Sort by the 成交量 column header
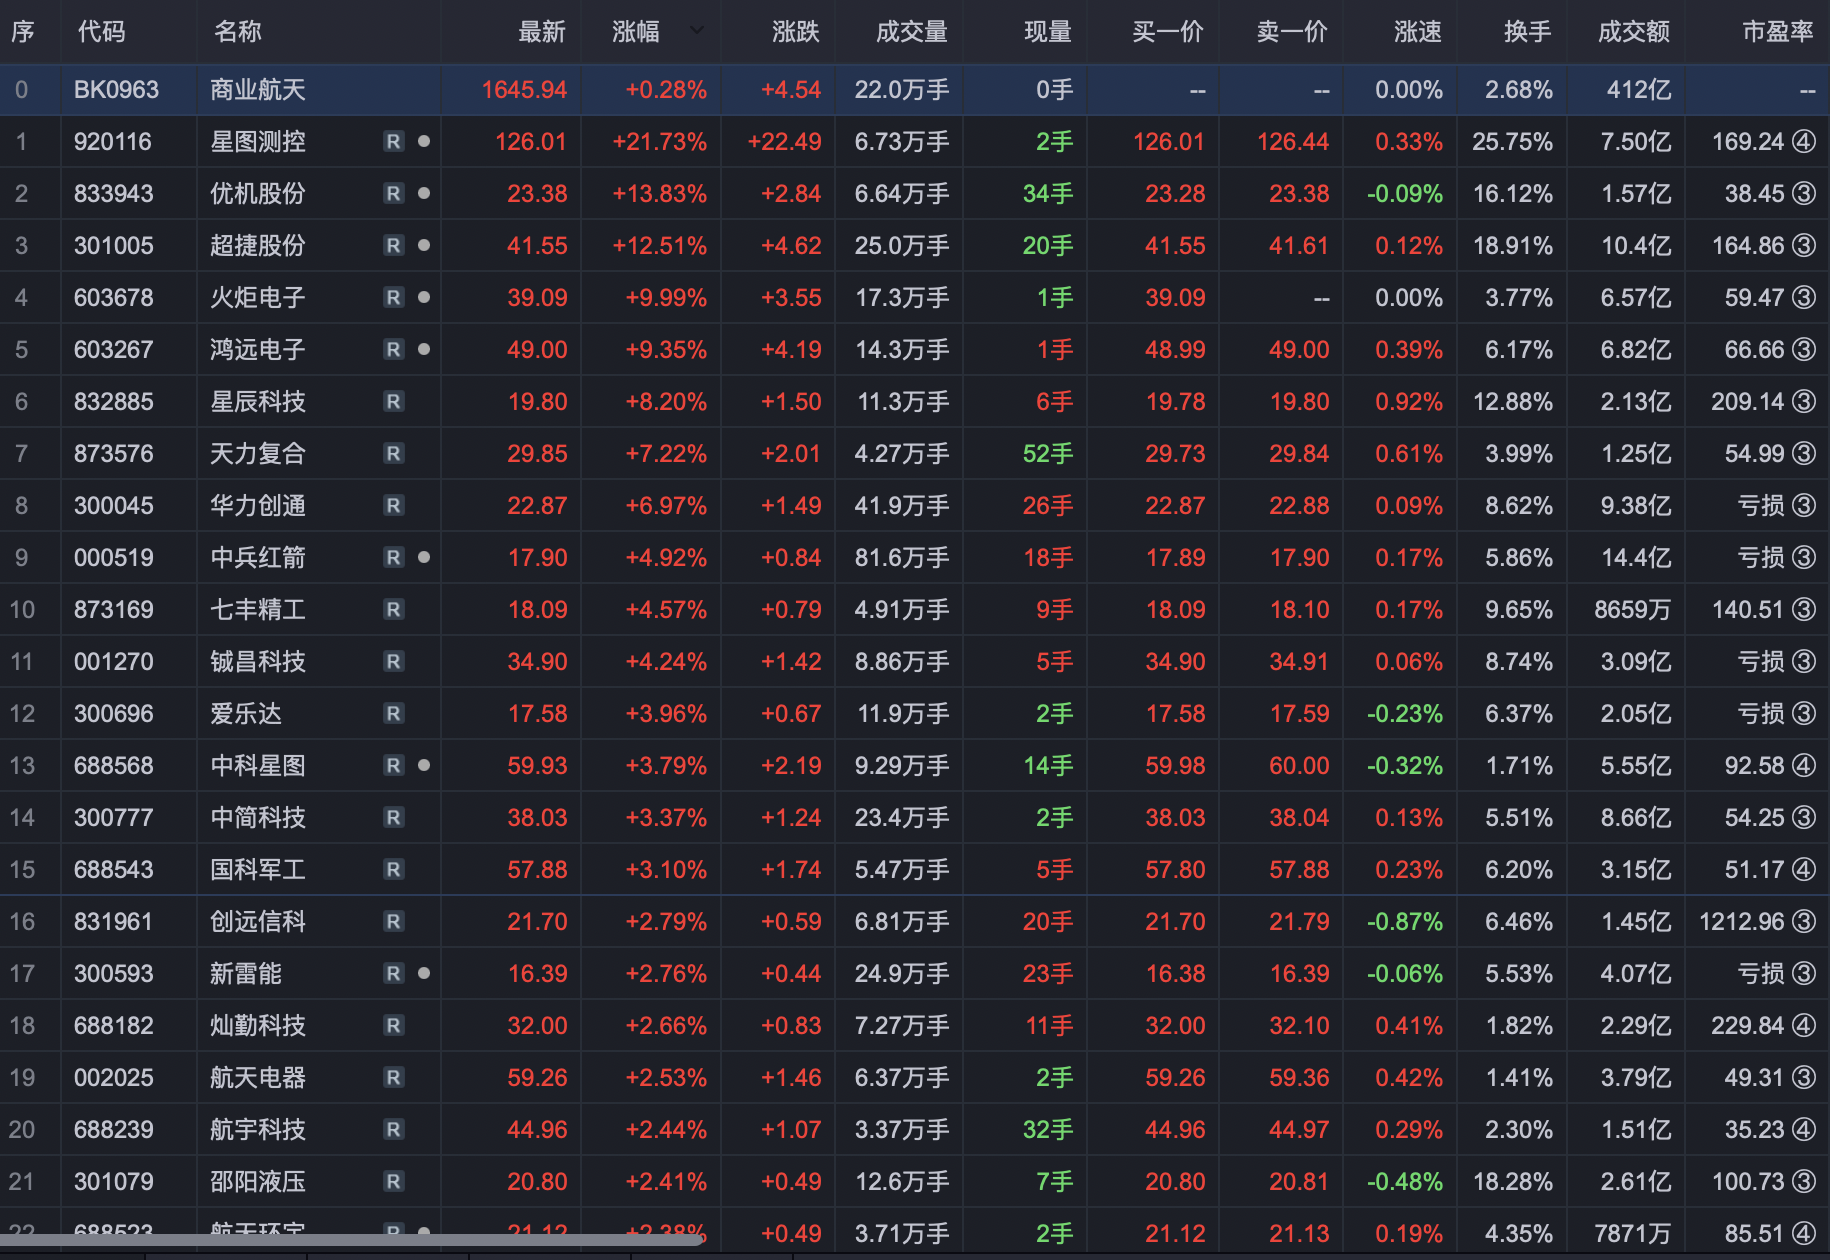 point(911,32)
